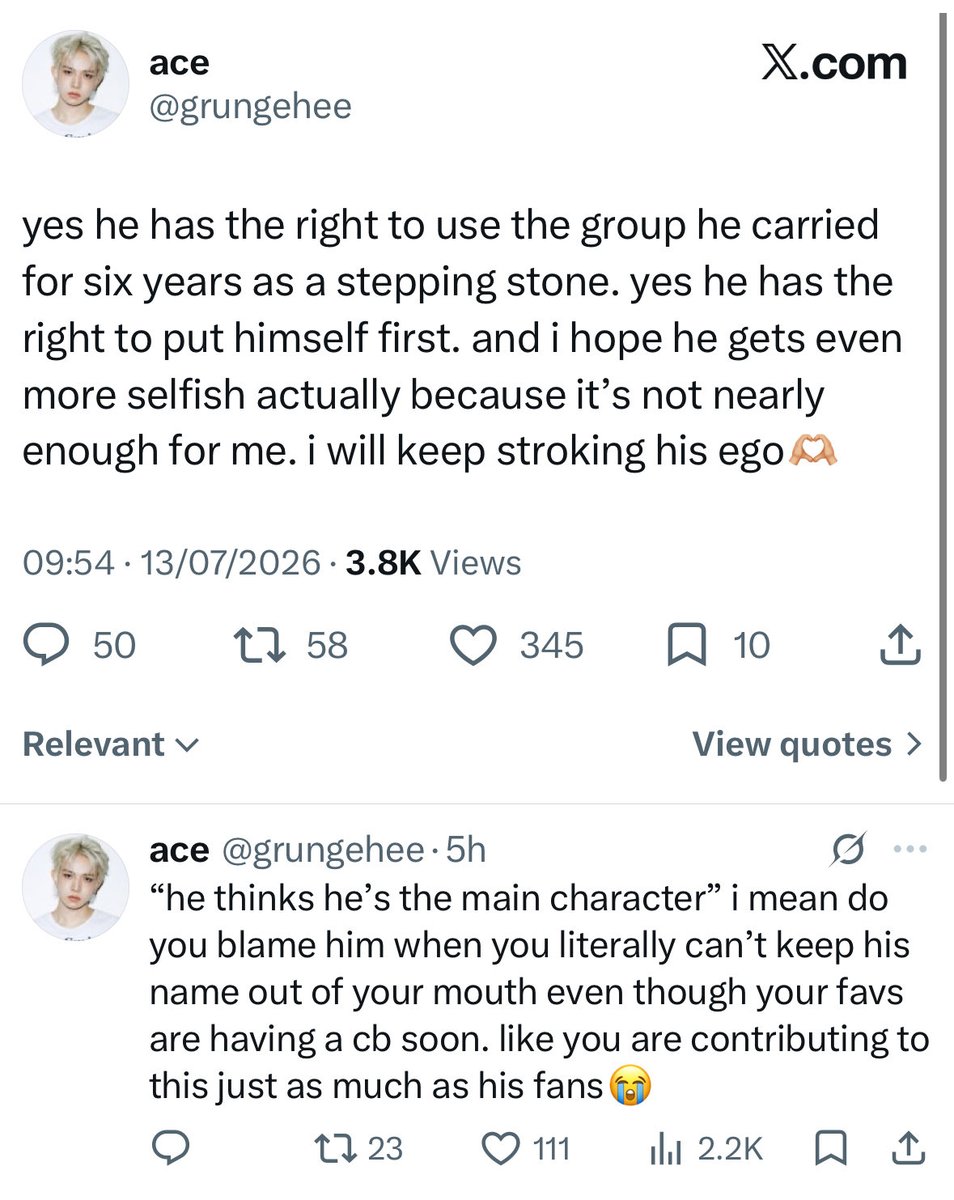
Task: Open replies on the main post
Action: (79, 645)
